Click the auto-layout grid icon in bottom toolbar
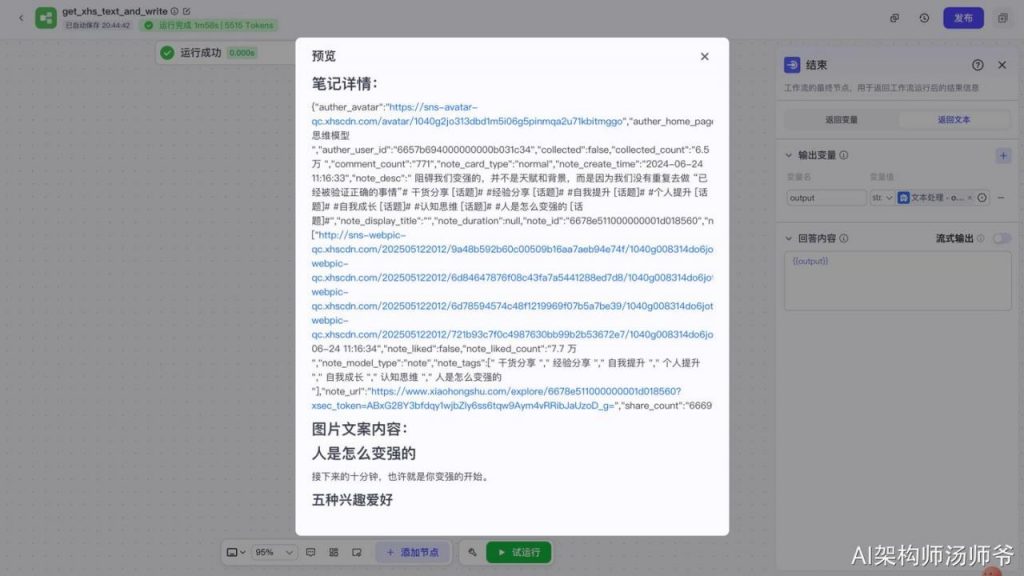This screenshot has height=576, width=1024. [334, 552]
